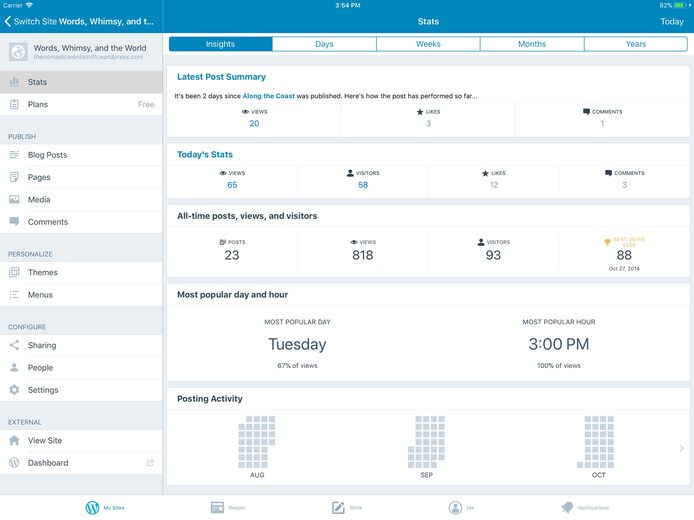
Task: Select the SEP posting activity grid
Action: click(426, 442)
